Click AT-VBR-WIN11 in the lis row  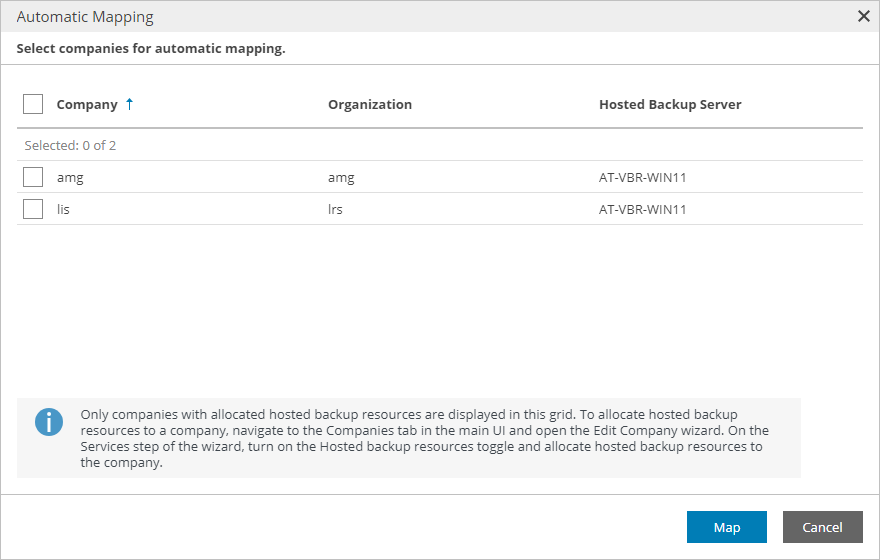(643, 209)
